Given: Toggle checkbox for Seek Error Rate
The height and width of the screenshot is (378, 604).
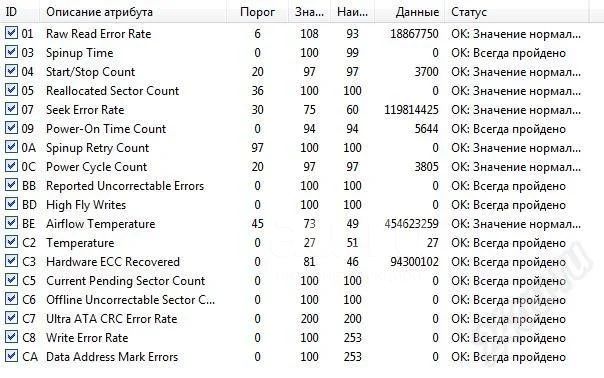Looking at the screenshot, I should (x=11, y=109).
